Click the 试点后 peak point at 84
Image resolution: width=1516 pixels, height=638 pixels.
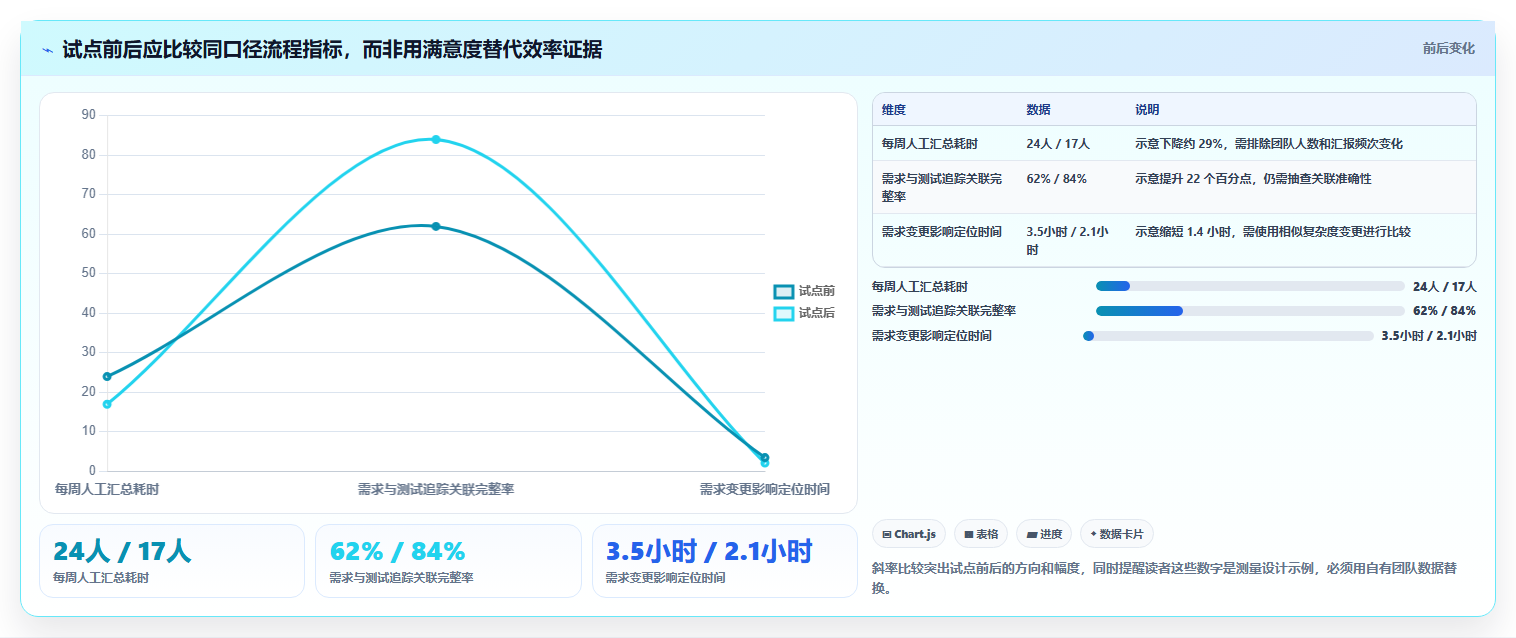pyautogui.click(x=436, y=139)
